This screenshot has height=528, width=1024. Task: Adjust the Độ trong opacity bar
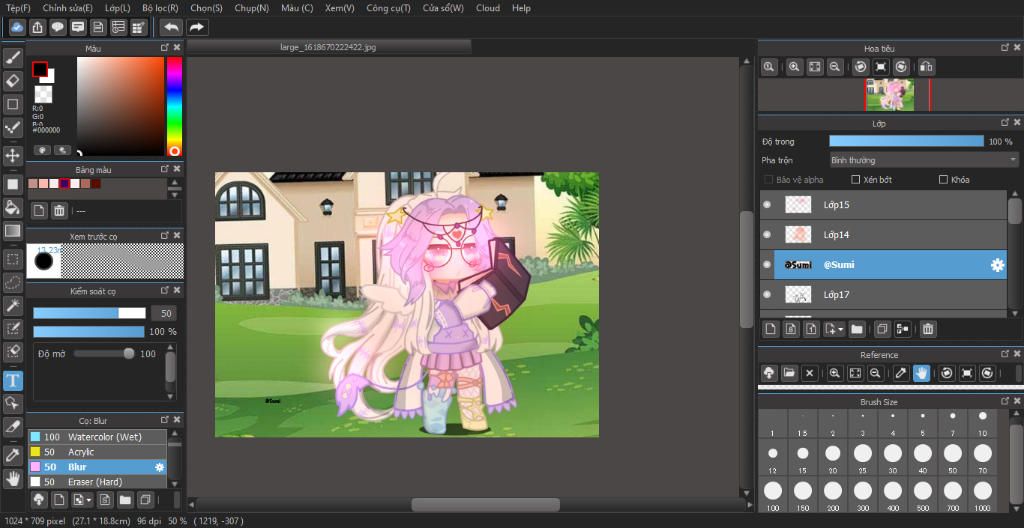tap(906, 141)
